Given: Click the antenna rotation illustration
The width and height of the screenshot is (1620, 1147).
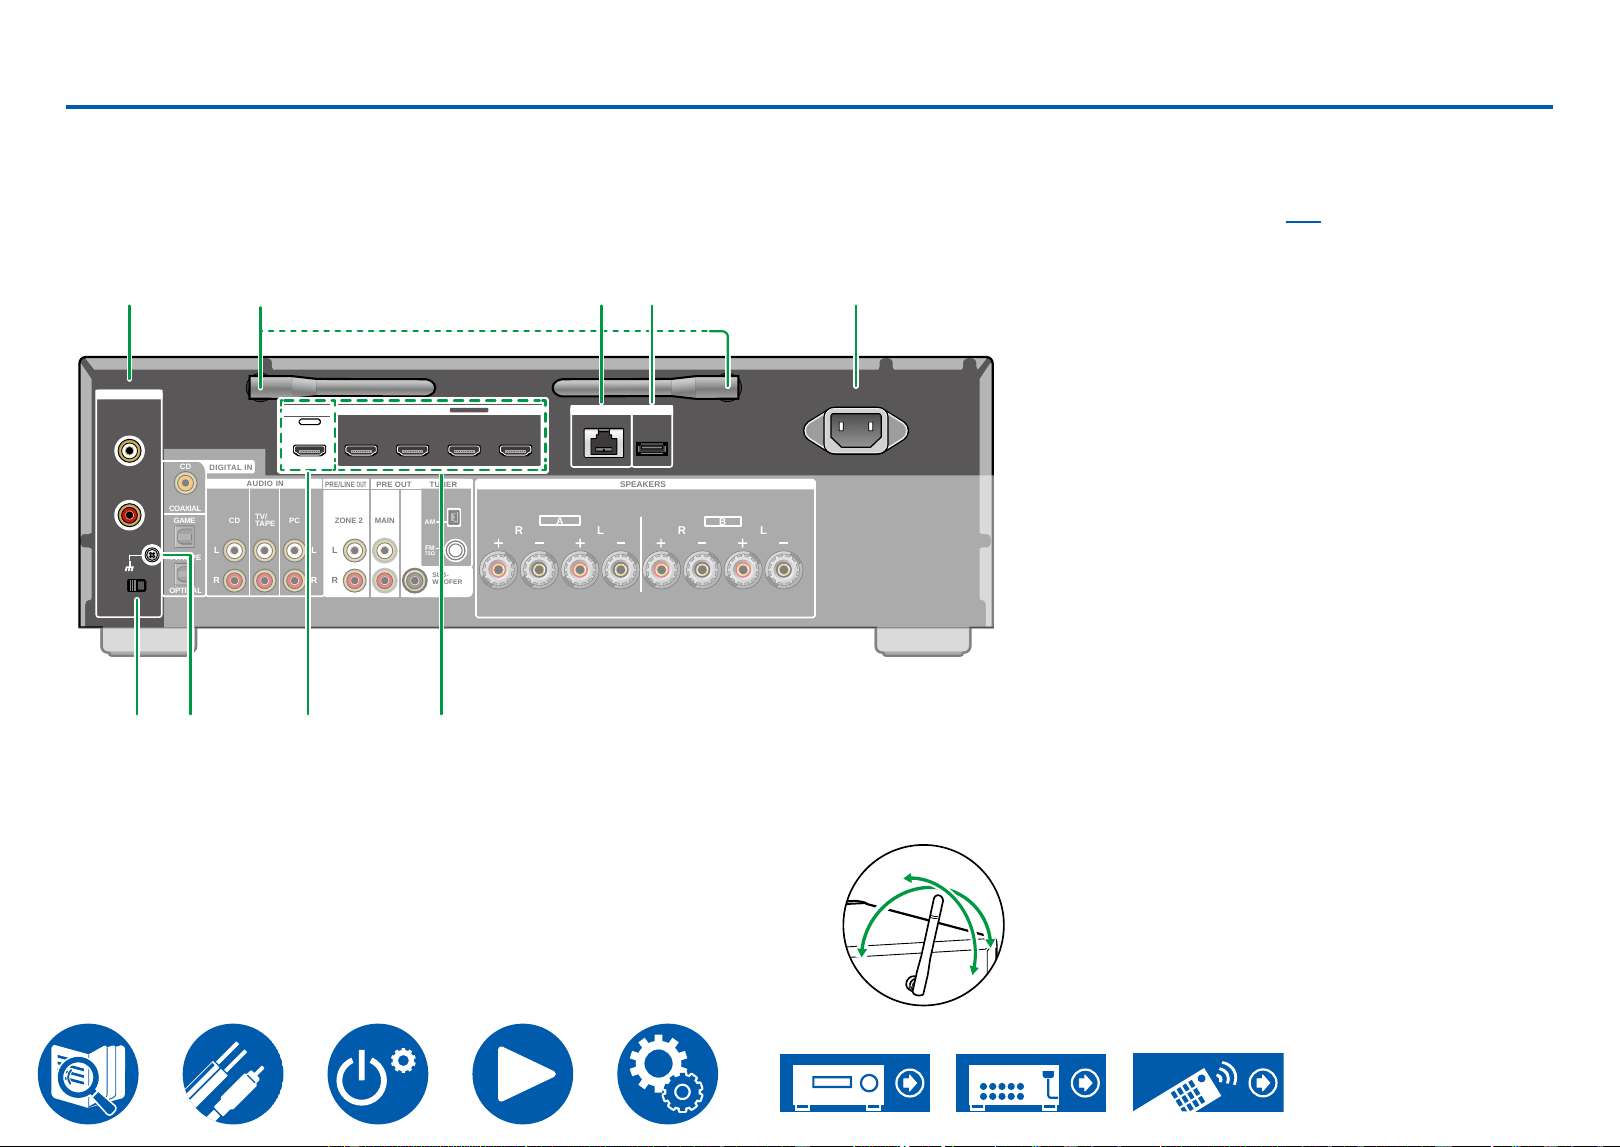Looking at the screenshot, I should (x=924, y=926).
